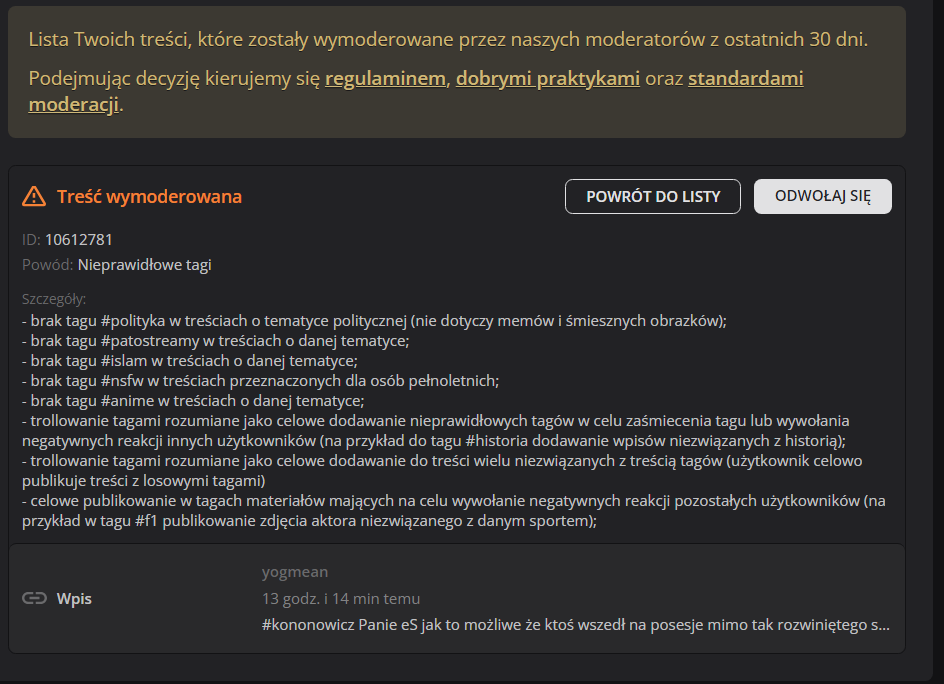Click the Lista Twoich treści banner sentence
Image resolution: width=944 pixels, height=684 pixels.
pyautogui.click(x=447, y=40)
